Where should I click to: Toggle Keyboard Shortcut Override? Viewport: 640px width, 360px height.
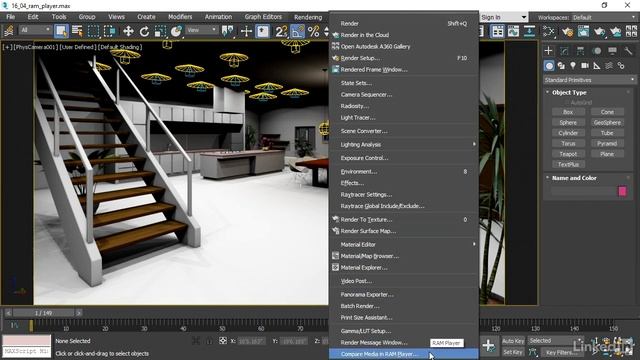(262, 31)
